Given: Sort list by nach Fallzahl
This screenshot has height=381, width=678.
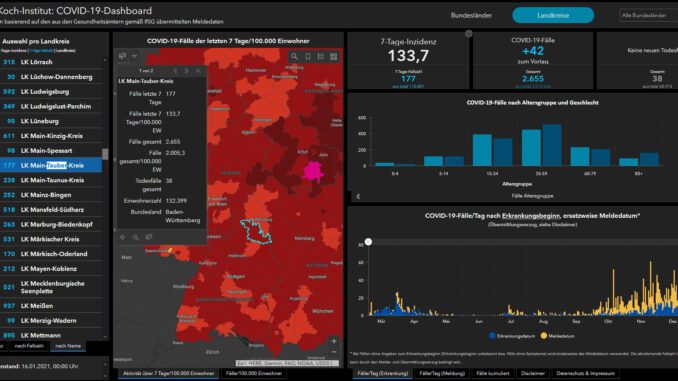Looking at the screenshot, I should 29,346.
